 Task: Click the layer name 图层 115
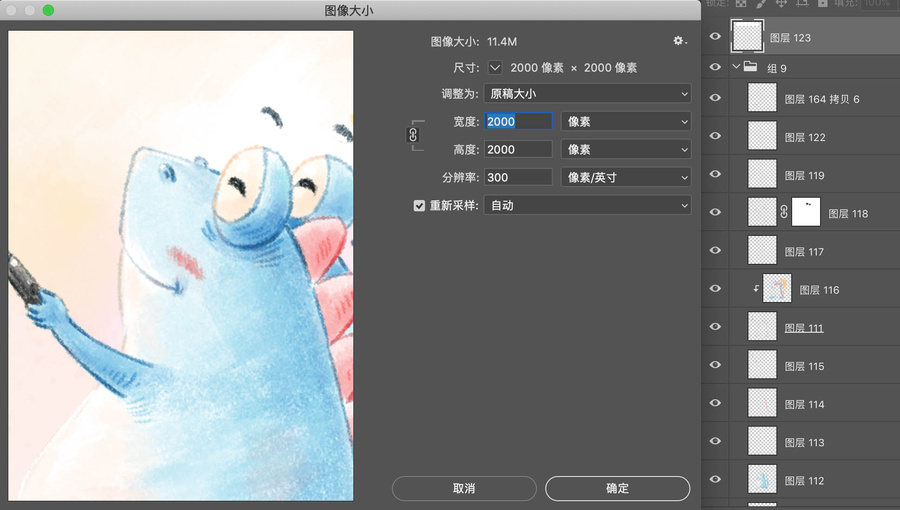[805, 366]
